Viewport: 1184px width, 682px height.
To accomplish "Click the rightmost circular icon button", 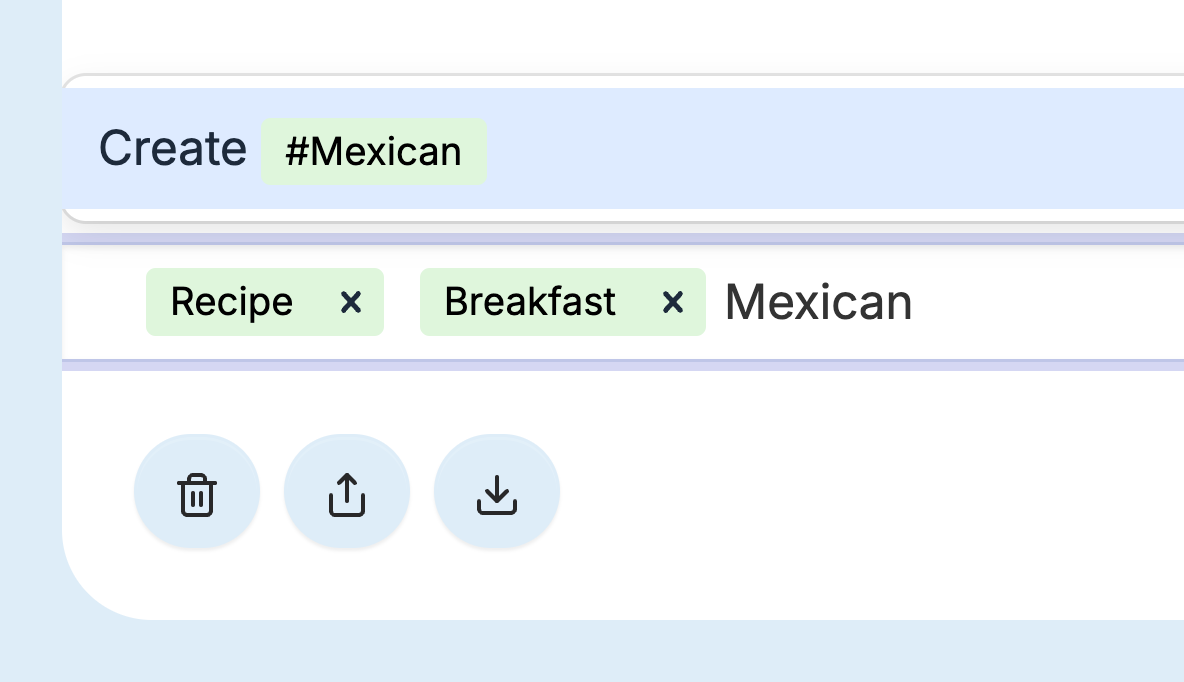I will (497, 491).
